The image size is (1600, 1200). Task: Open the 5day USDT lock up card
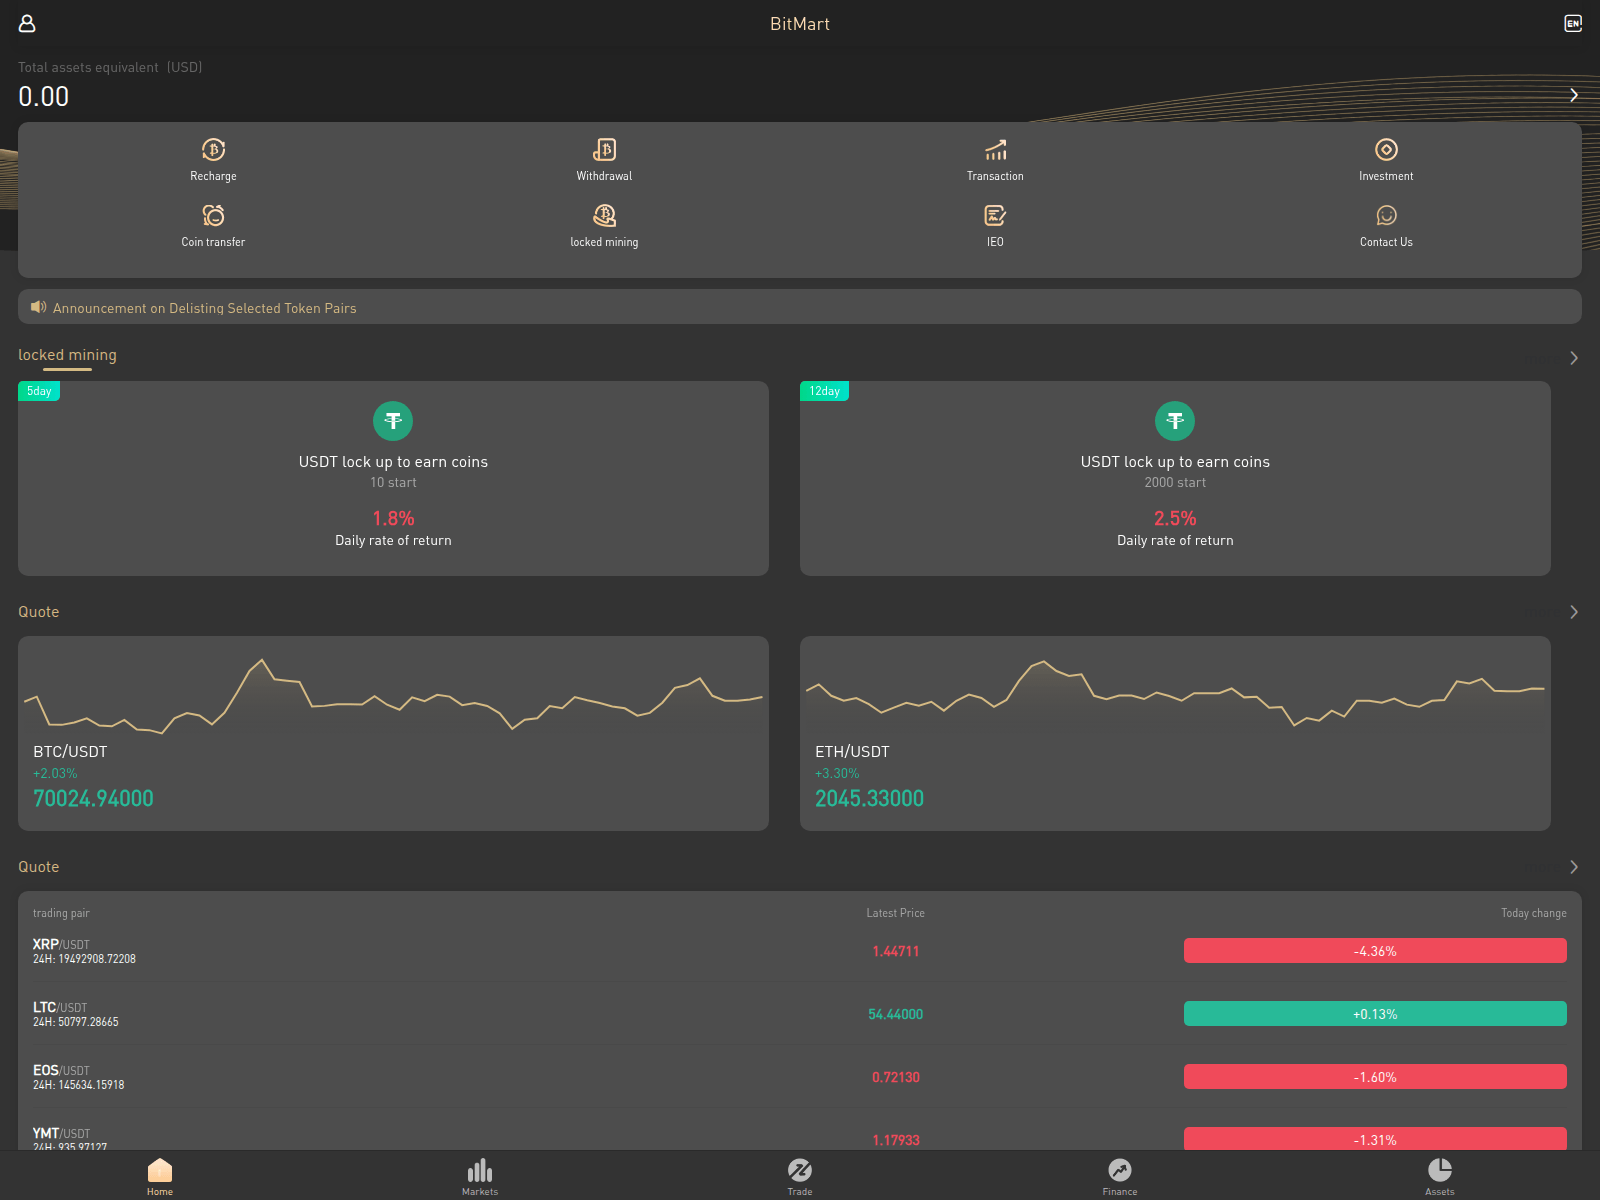click(x=393, y=478)
